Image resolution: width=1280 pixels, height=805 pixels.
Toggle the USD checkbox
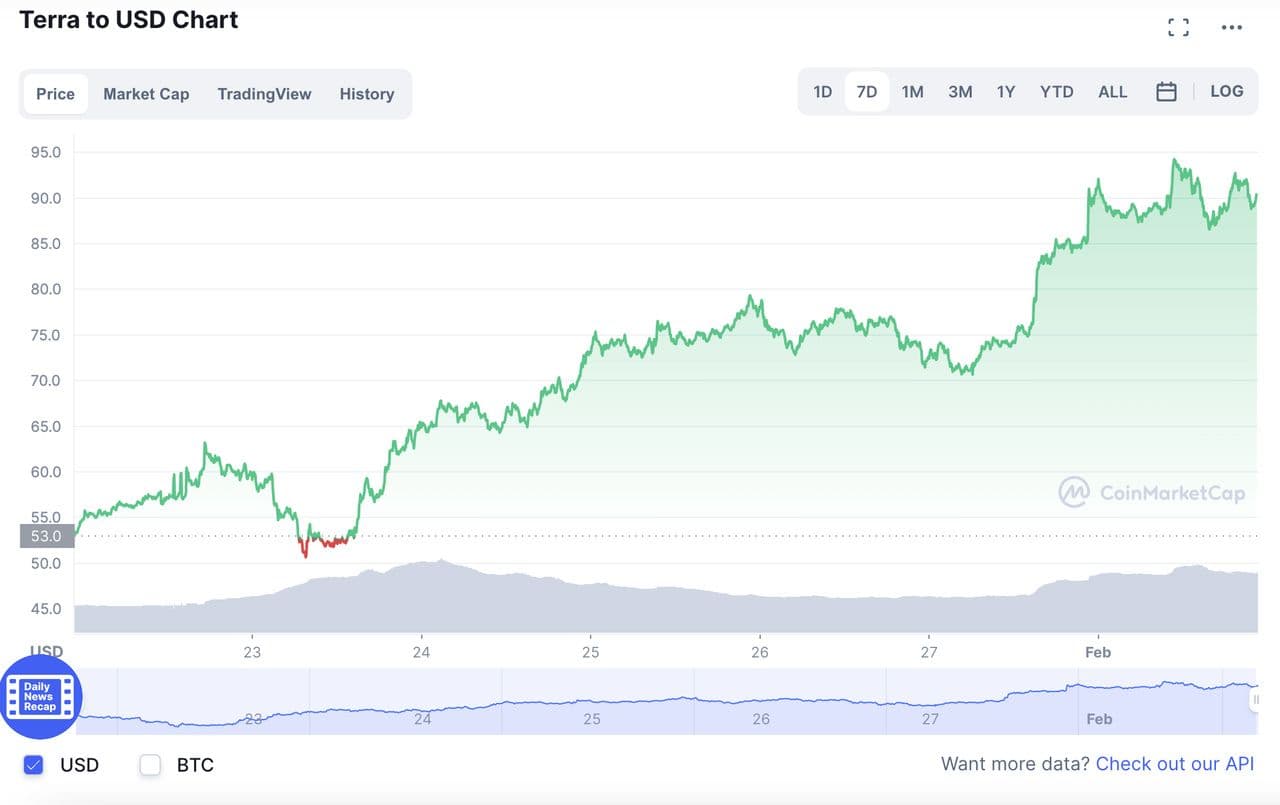click(34, 765)
